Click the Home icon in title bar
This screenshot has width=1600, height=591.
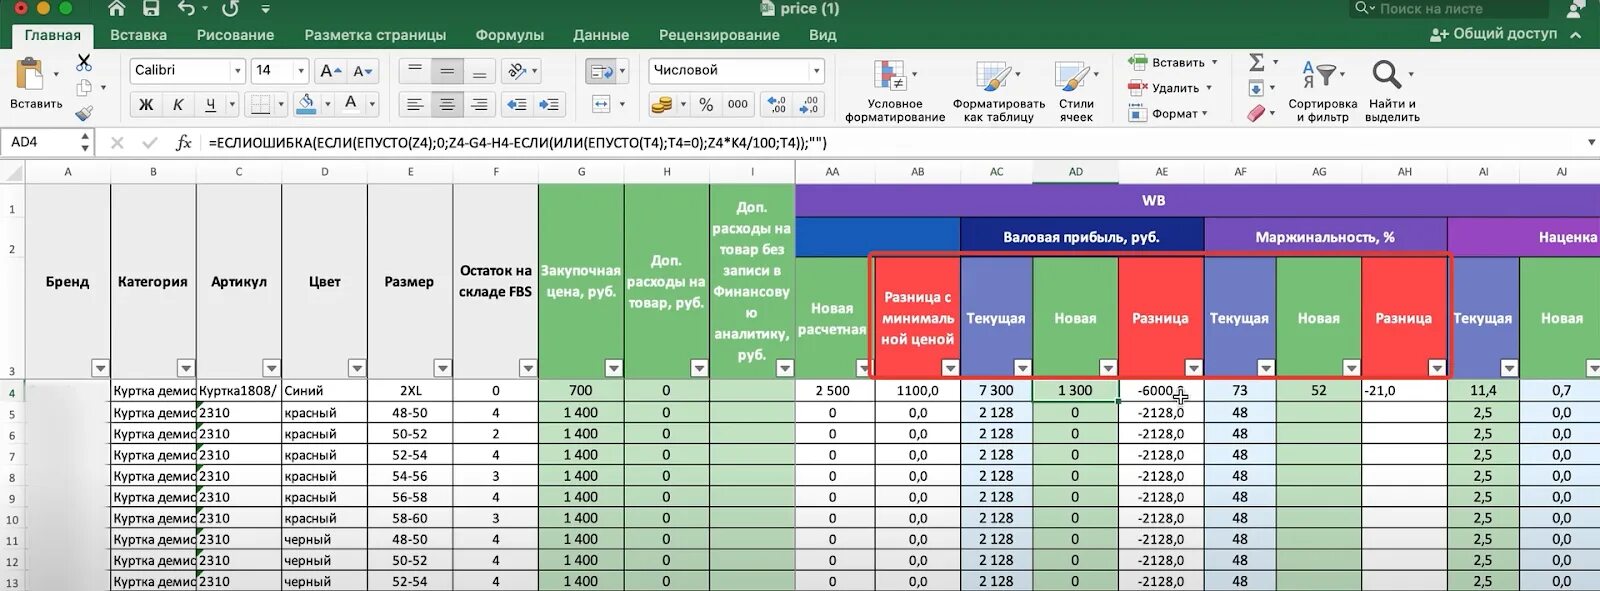tap(117, 9)
